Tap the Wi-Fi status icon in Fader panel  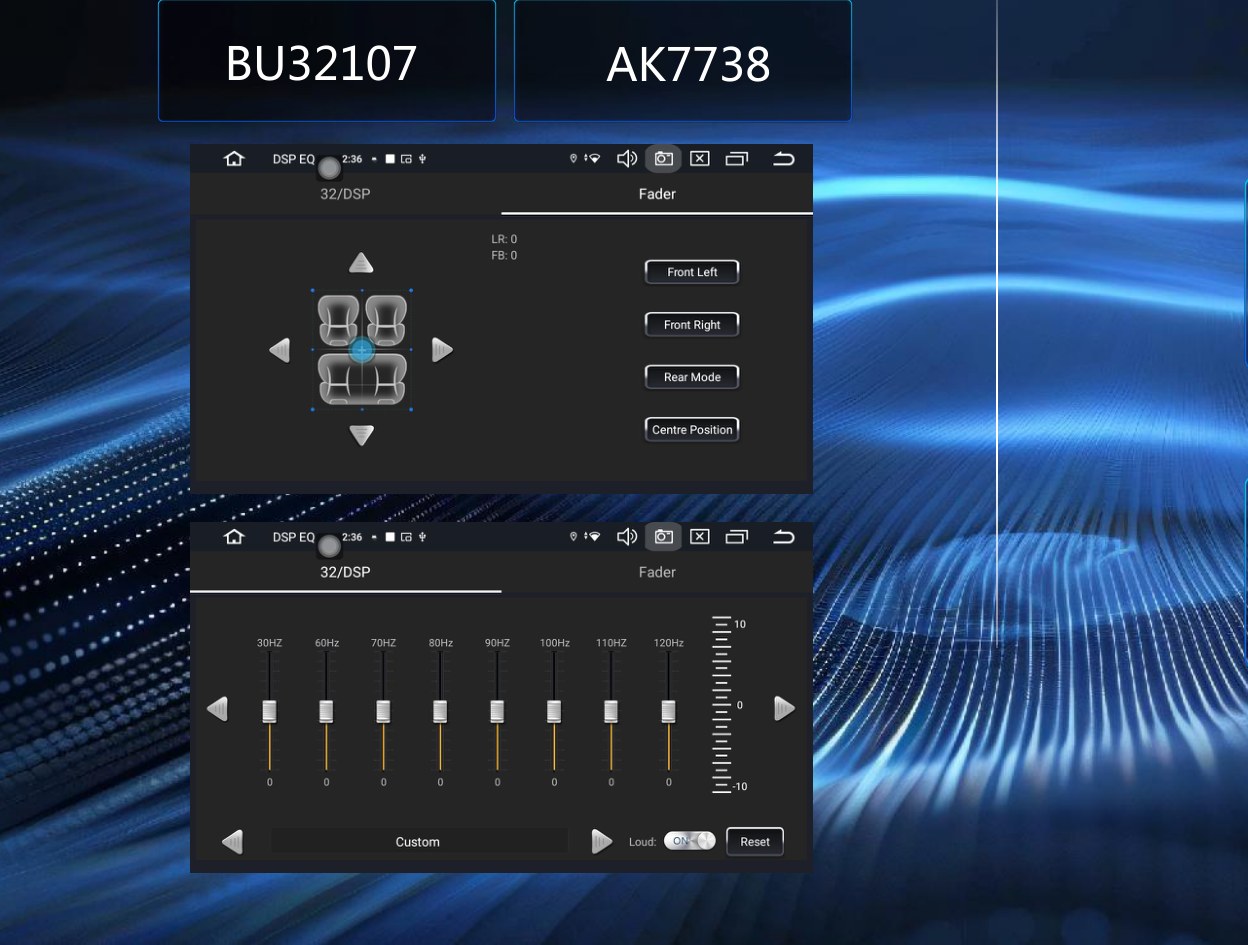click(593, 159)
